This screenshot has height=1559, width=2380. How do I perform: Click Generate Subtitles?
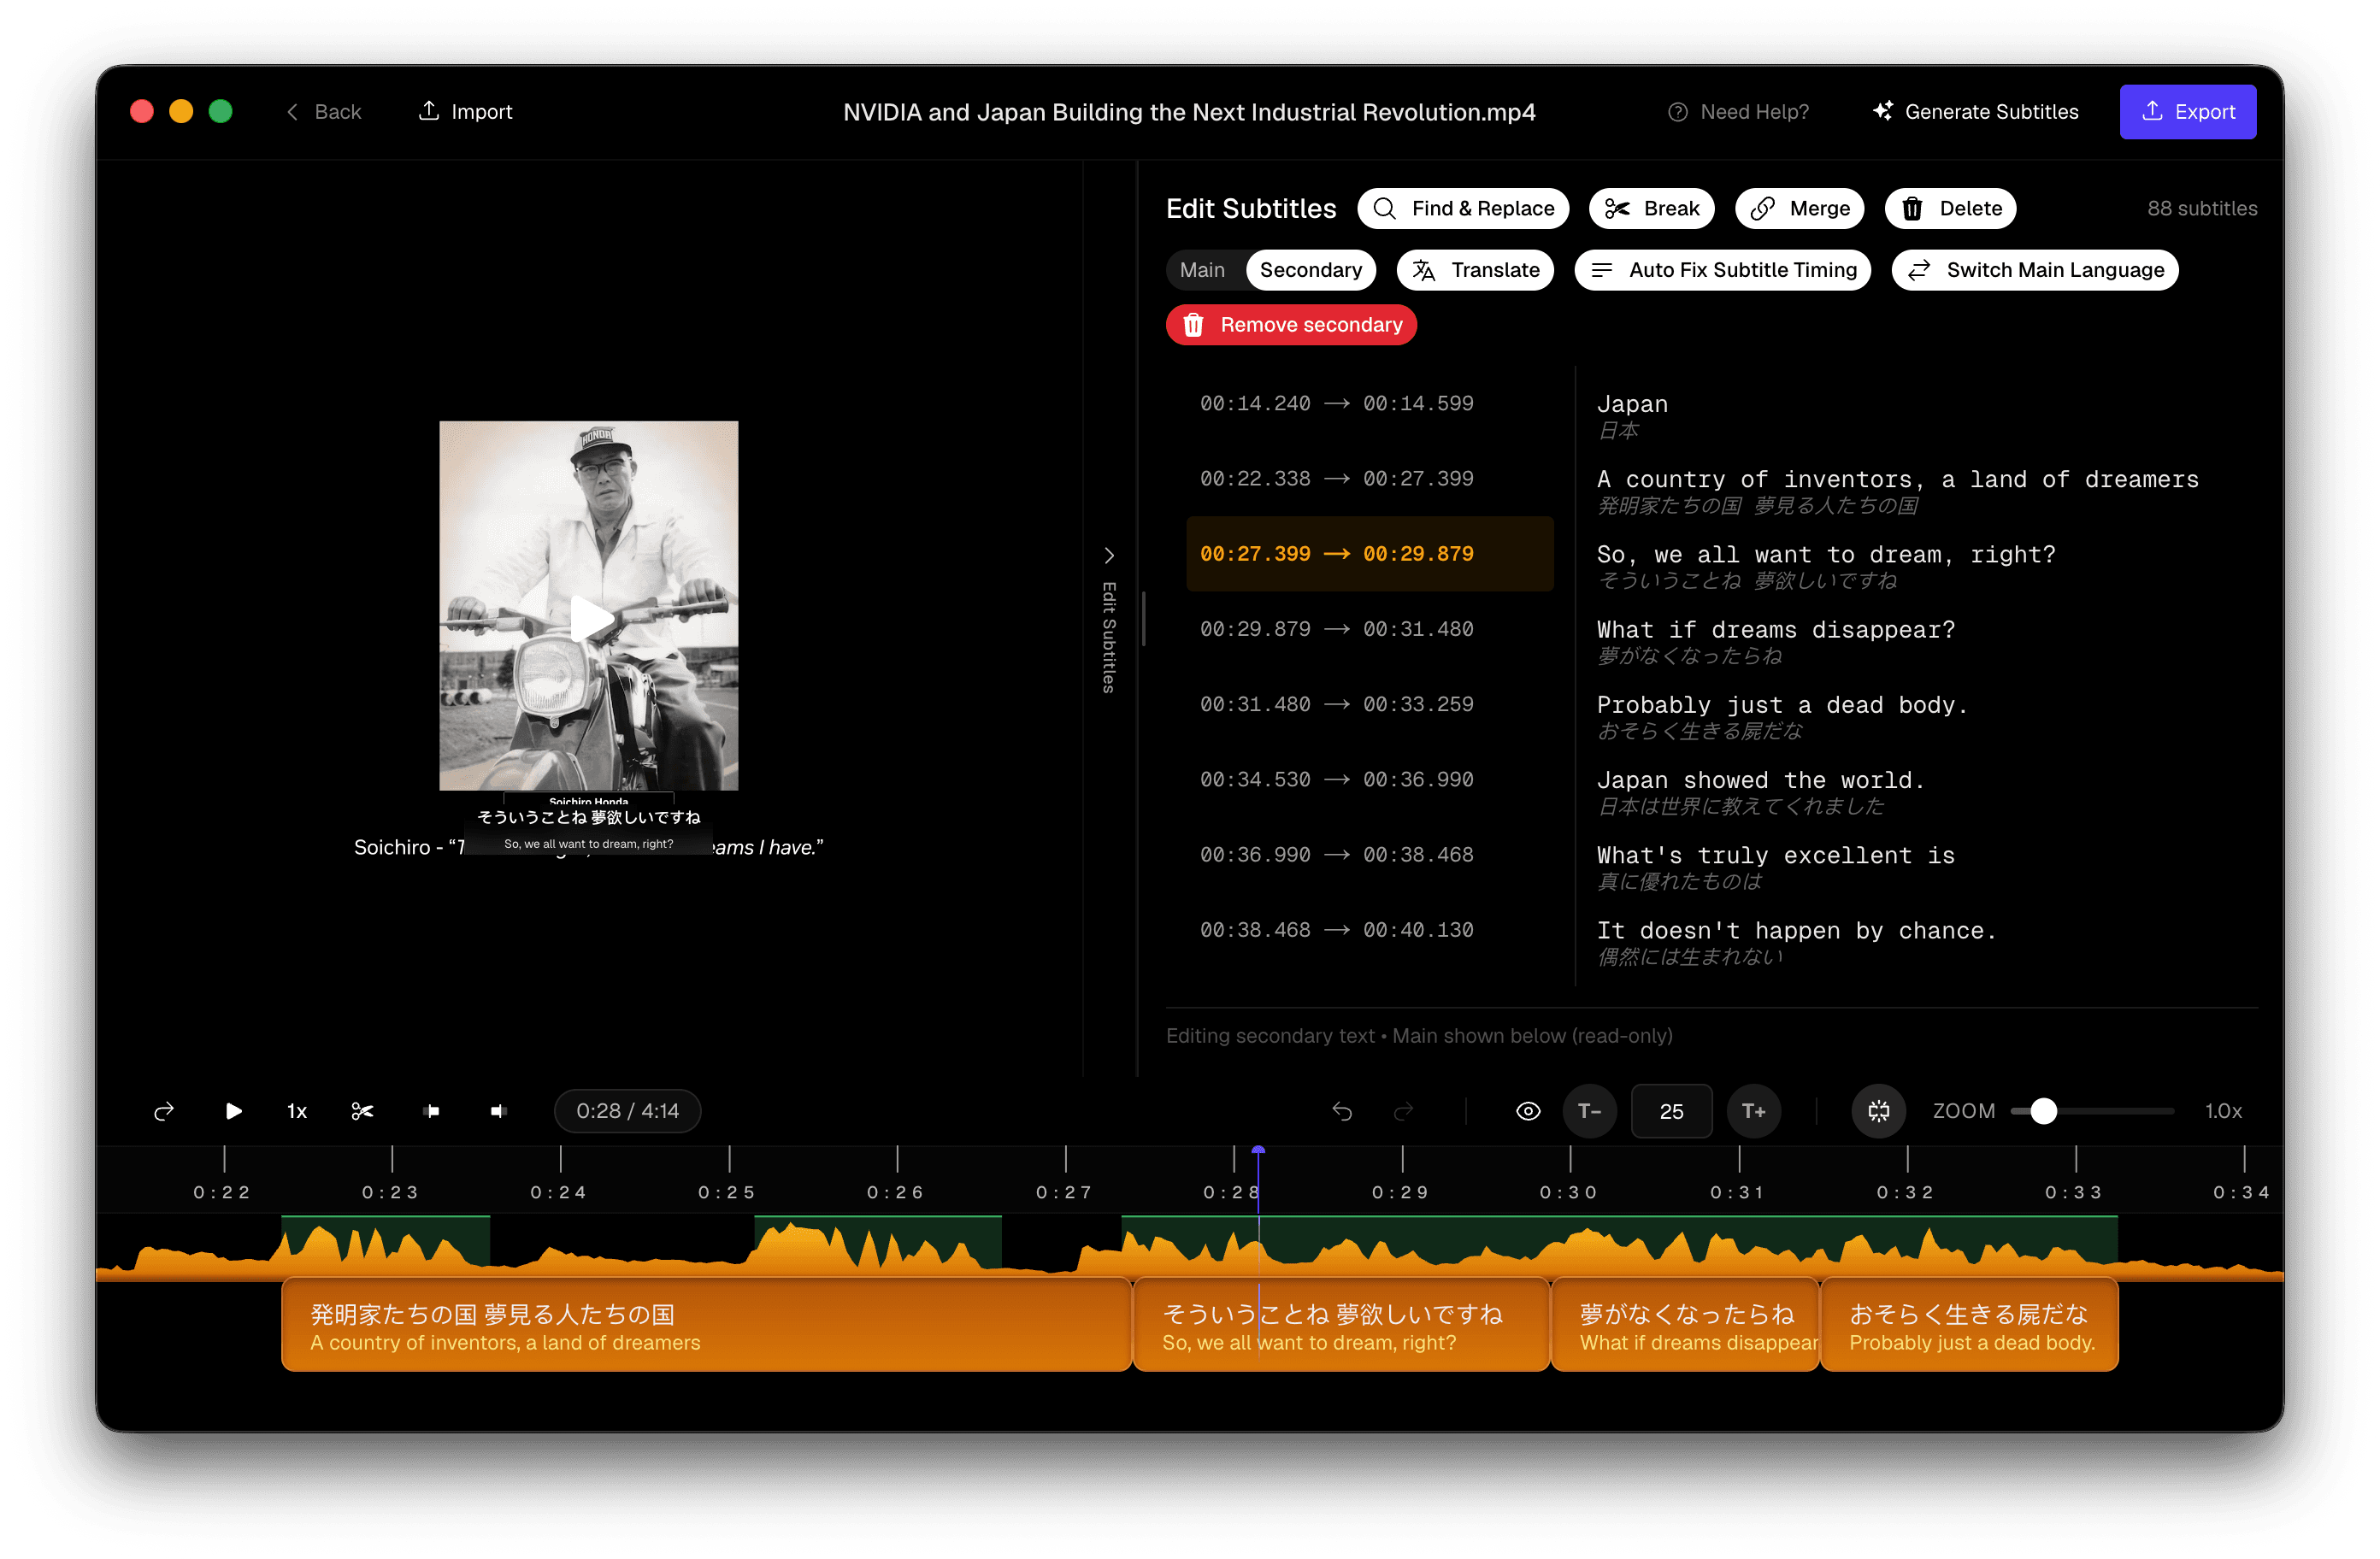1975,112
